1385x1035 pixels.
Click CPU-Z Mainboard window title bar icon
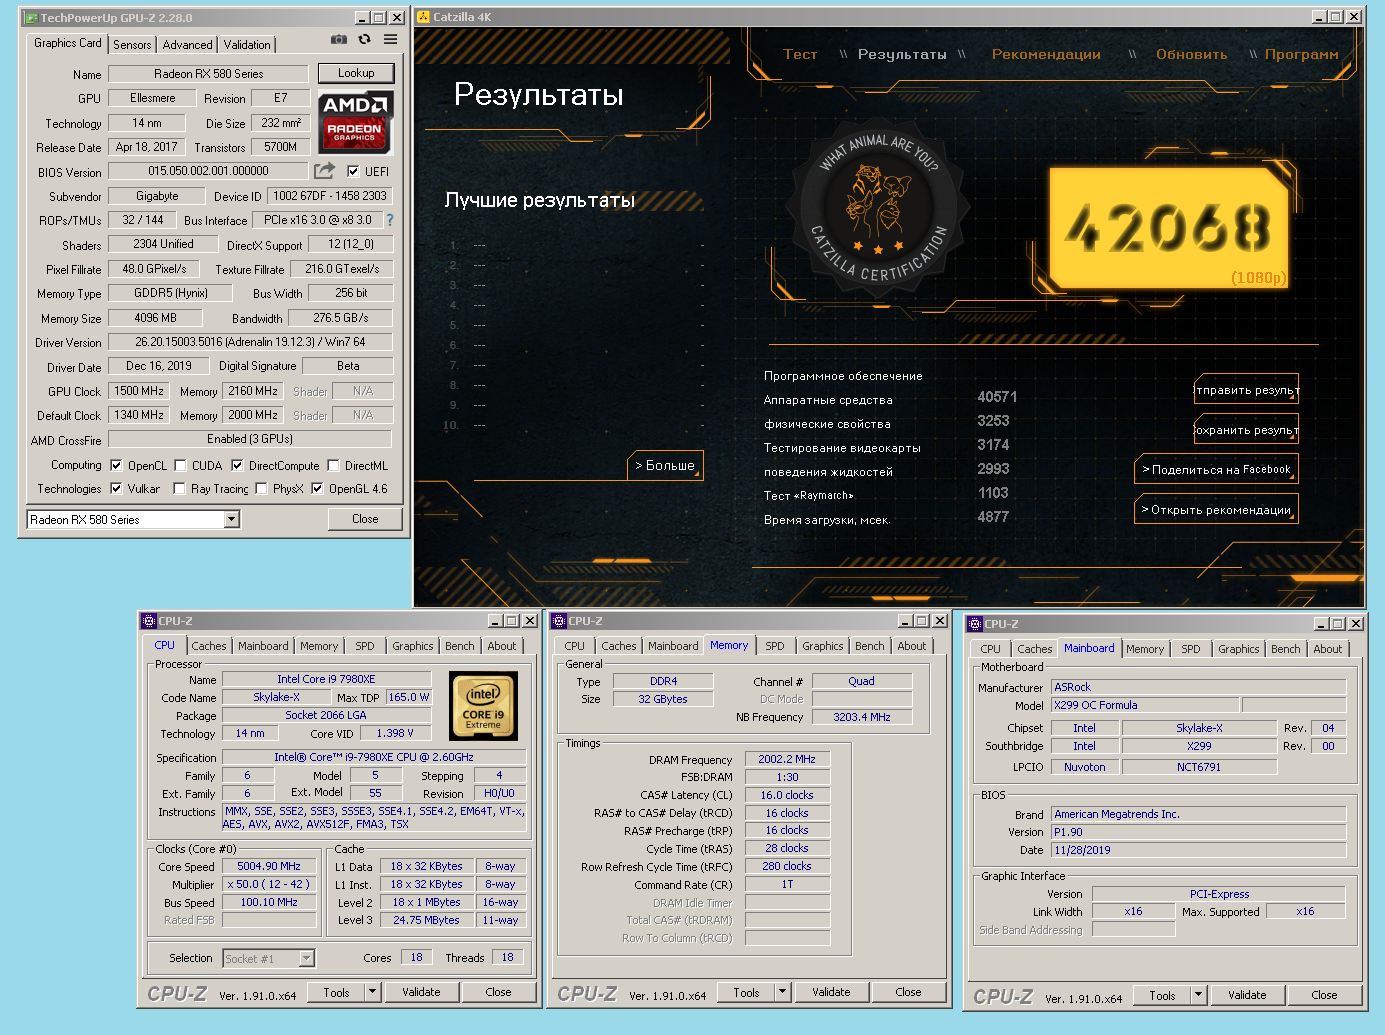974,624
